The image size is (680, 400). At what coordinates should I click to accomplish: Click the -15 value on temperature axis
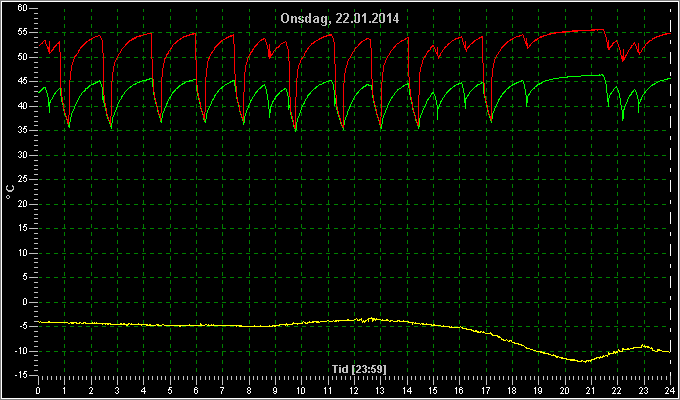[20, 375]
